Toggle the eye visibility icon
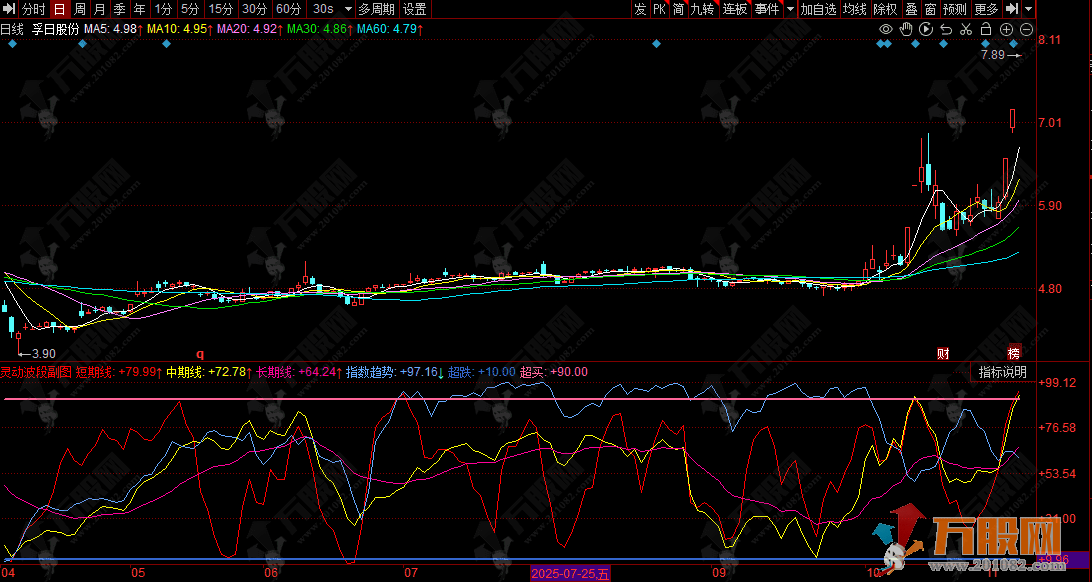Screen dimensions: 1092x582 coord(885,29)
